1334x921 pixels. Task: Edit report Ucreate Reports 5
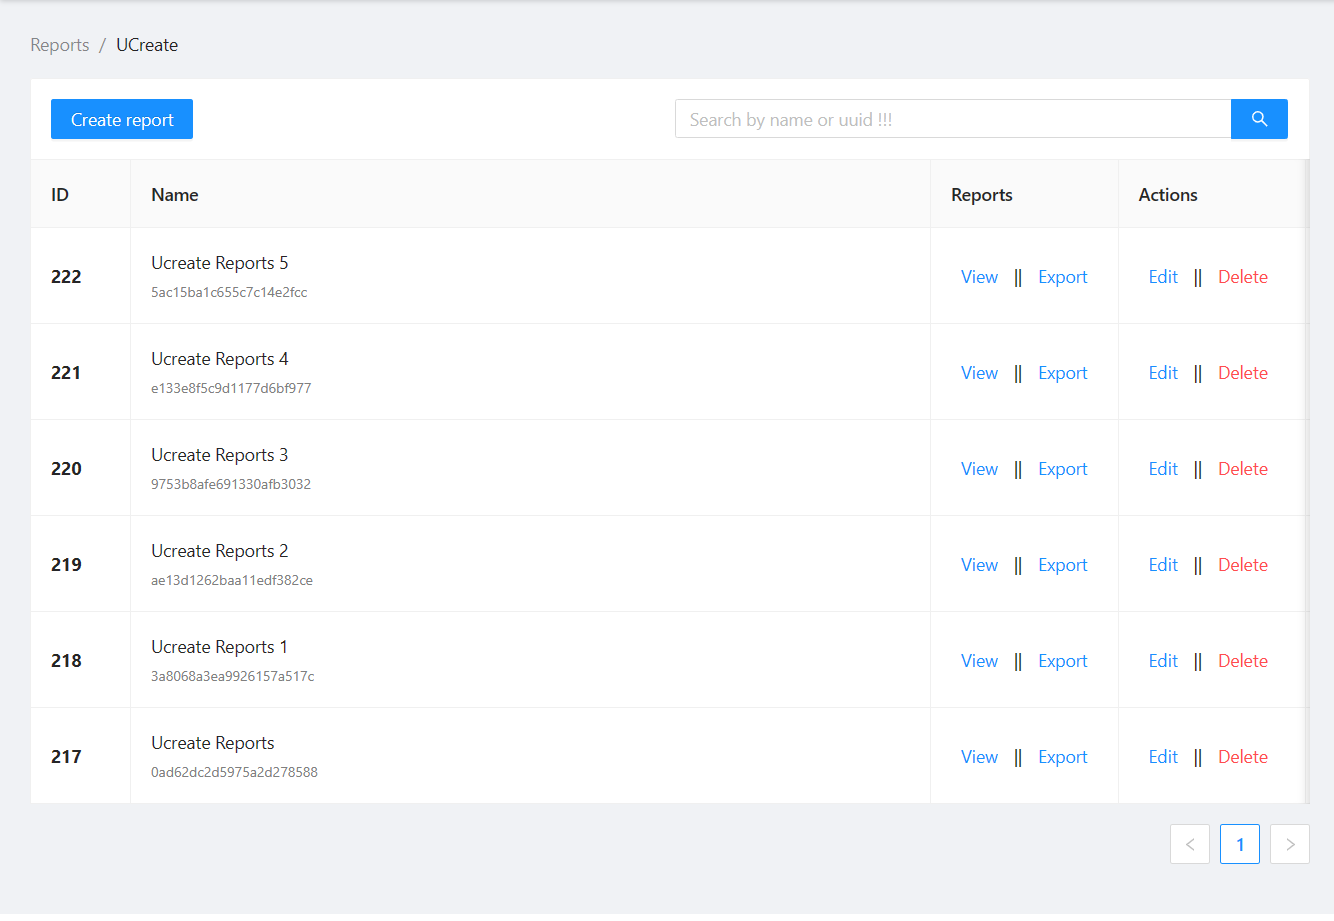coord(1163,277)
